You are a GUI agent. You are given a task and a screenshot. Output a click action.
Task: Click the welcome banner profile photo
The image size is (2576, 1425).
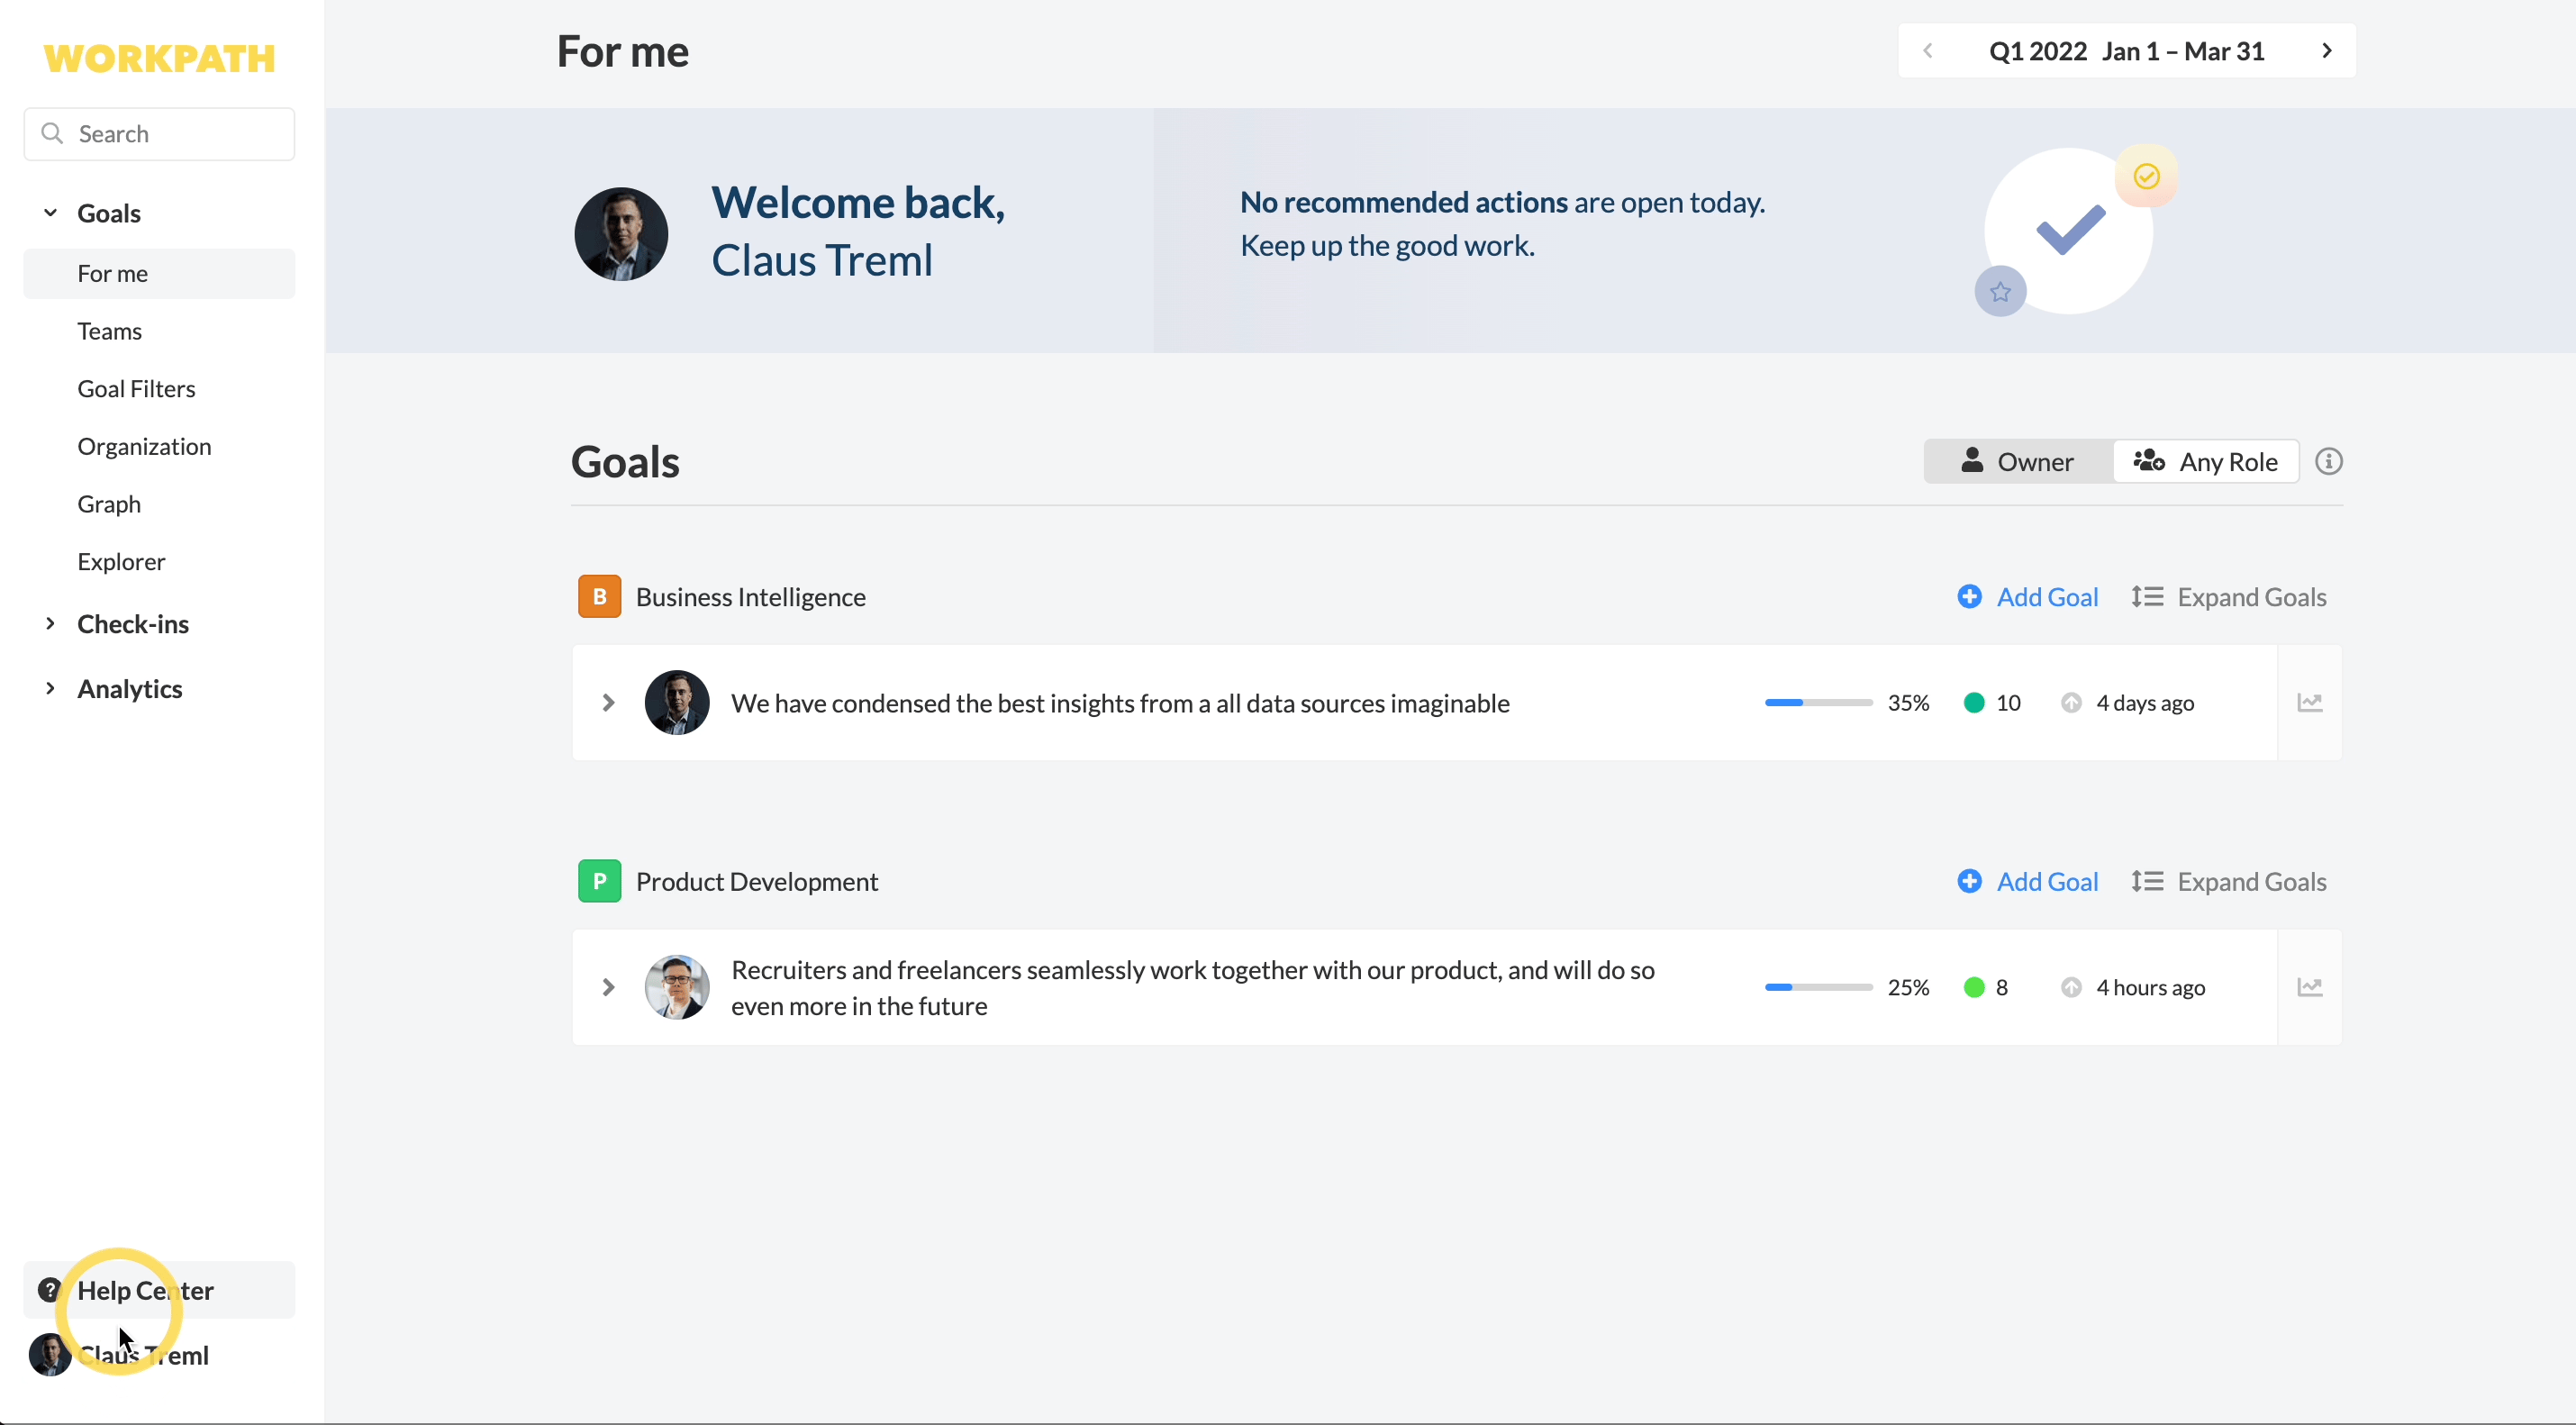pos(621,234)
